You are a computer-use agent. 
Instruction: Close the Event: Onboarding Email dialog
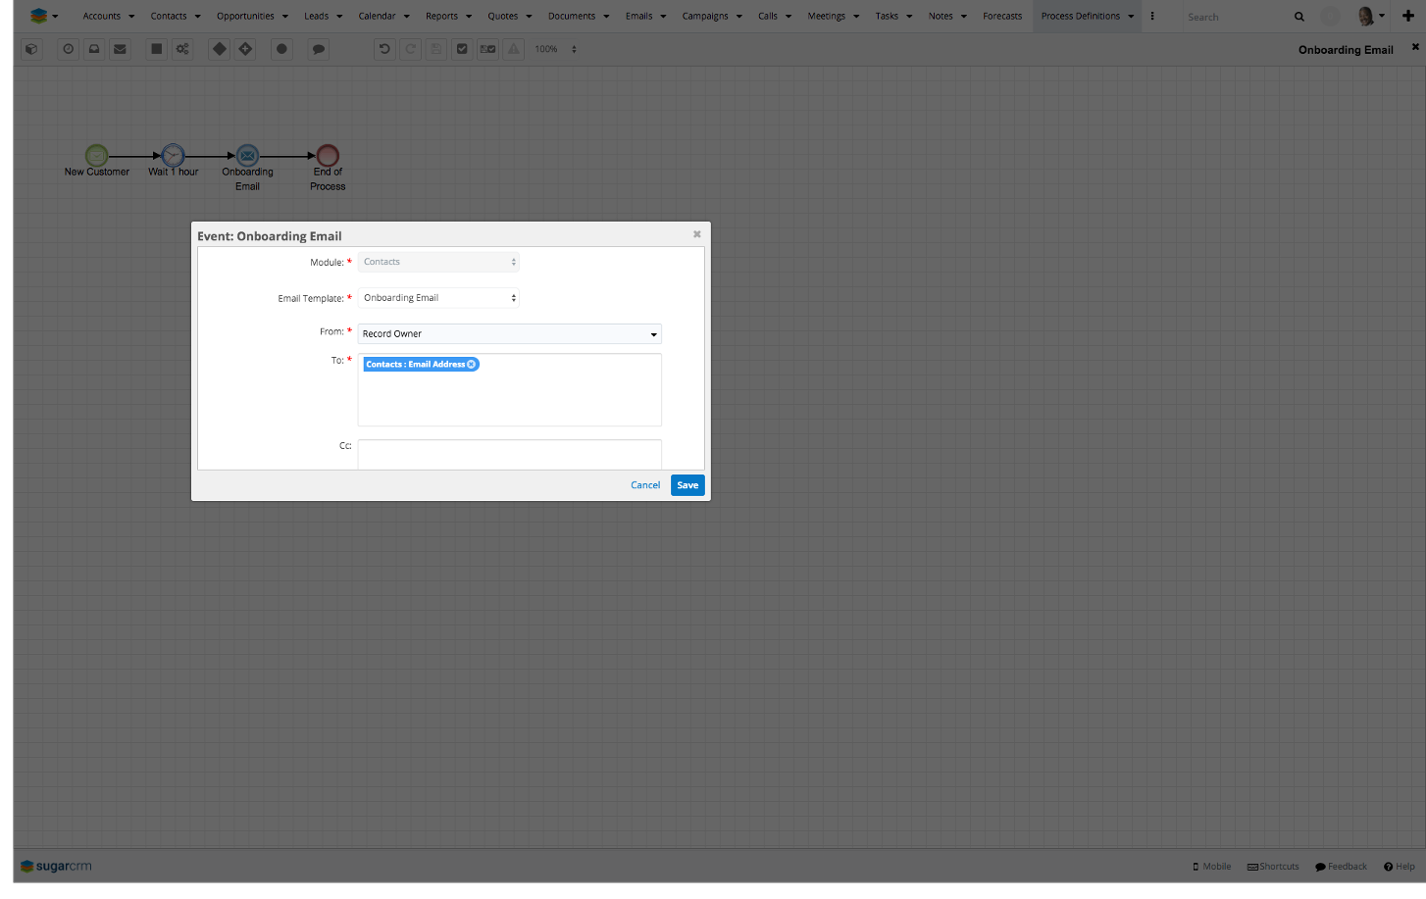tap(697, 234)
